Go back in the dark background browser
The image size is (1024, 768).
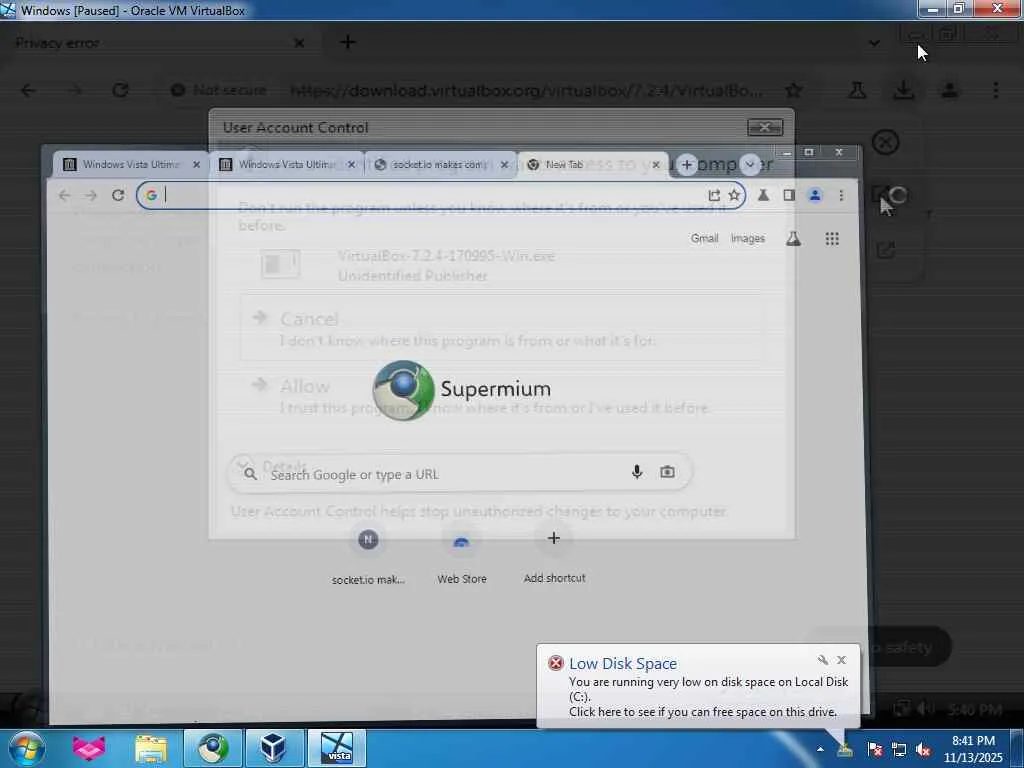click(28, 90)
